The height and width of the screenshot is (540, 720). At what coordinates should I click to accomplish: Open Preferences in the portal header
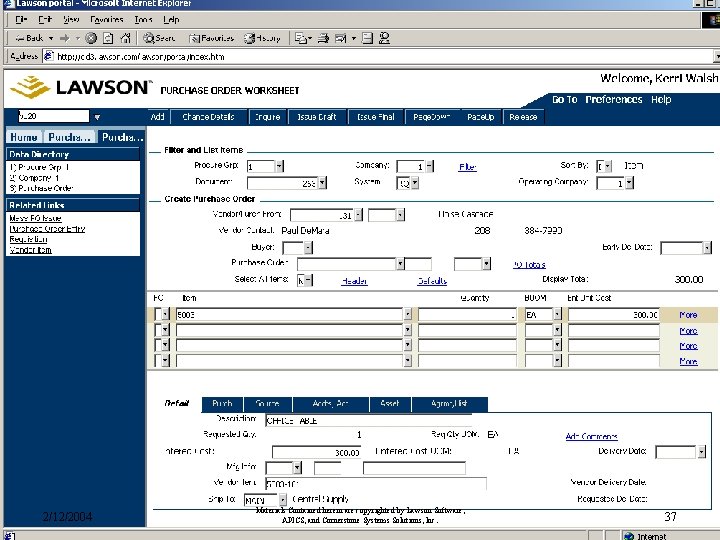coord(613,99)
